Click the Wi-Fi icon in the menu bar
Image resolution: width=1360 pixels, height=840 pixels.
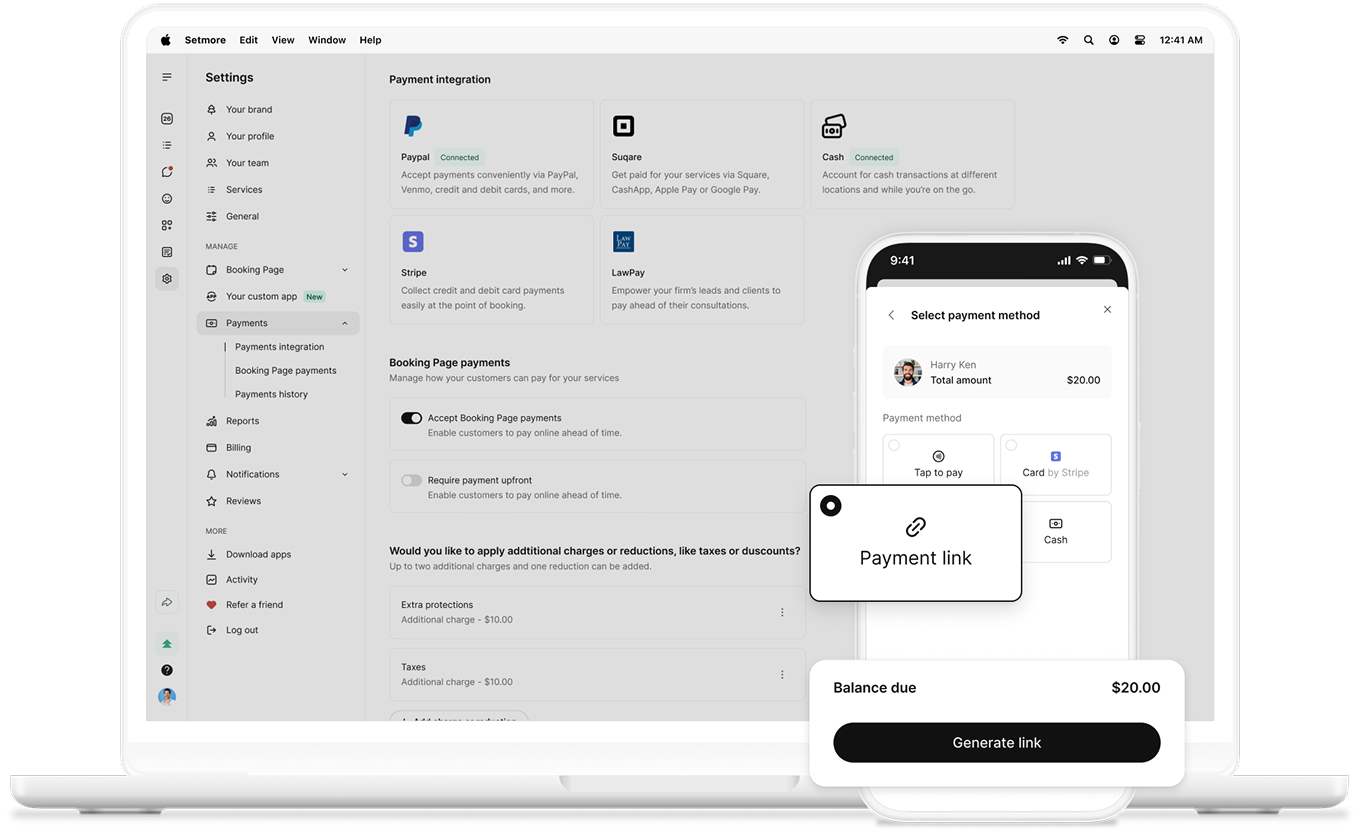click(1062, 40)
